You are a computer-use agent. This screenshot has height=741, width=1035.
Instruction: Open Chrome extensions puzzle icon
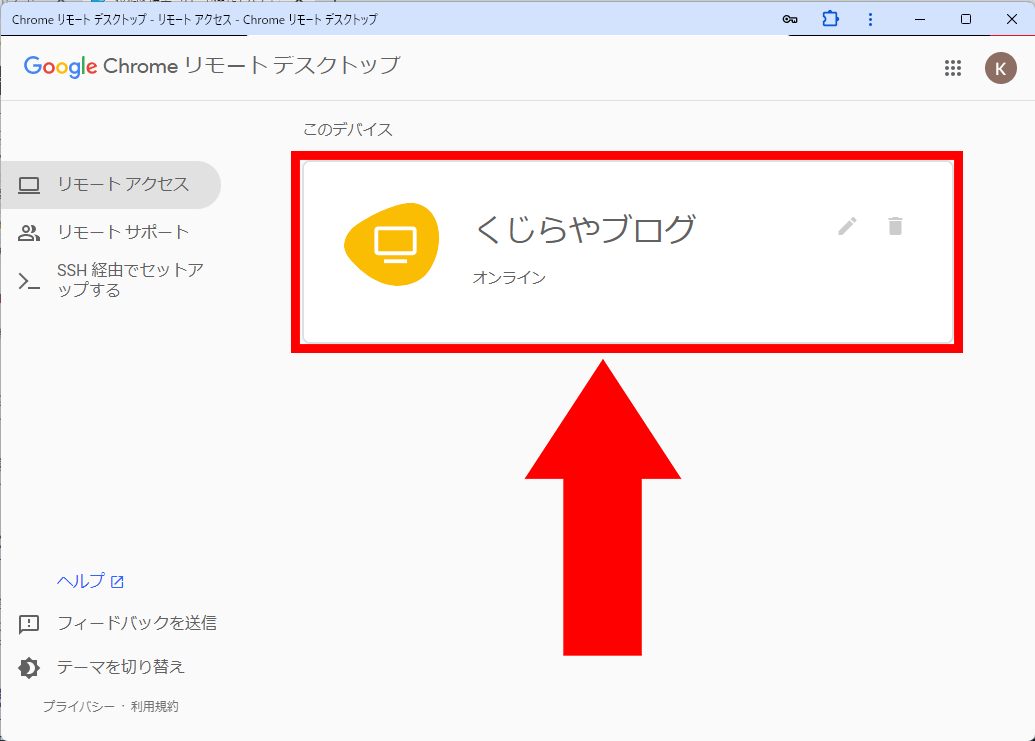[830, 18]
